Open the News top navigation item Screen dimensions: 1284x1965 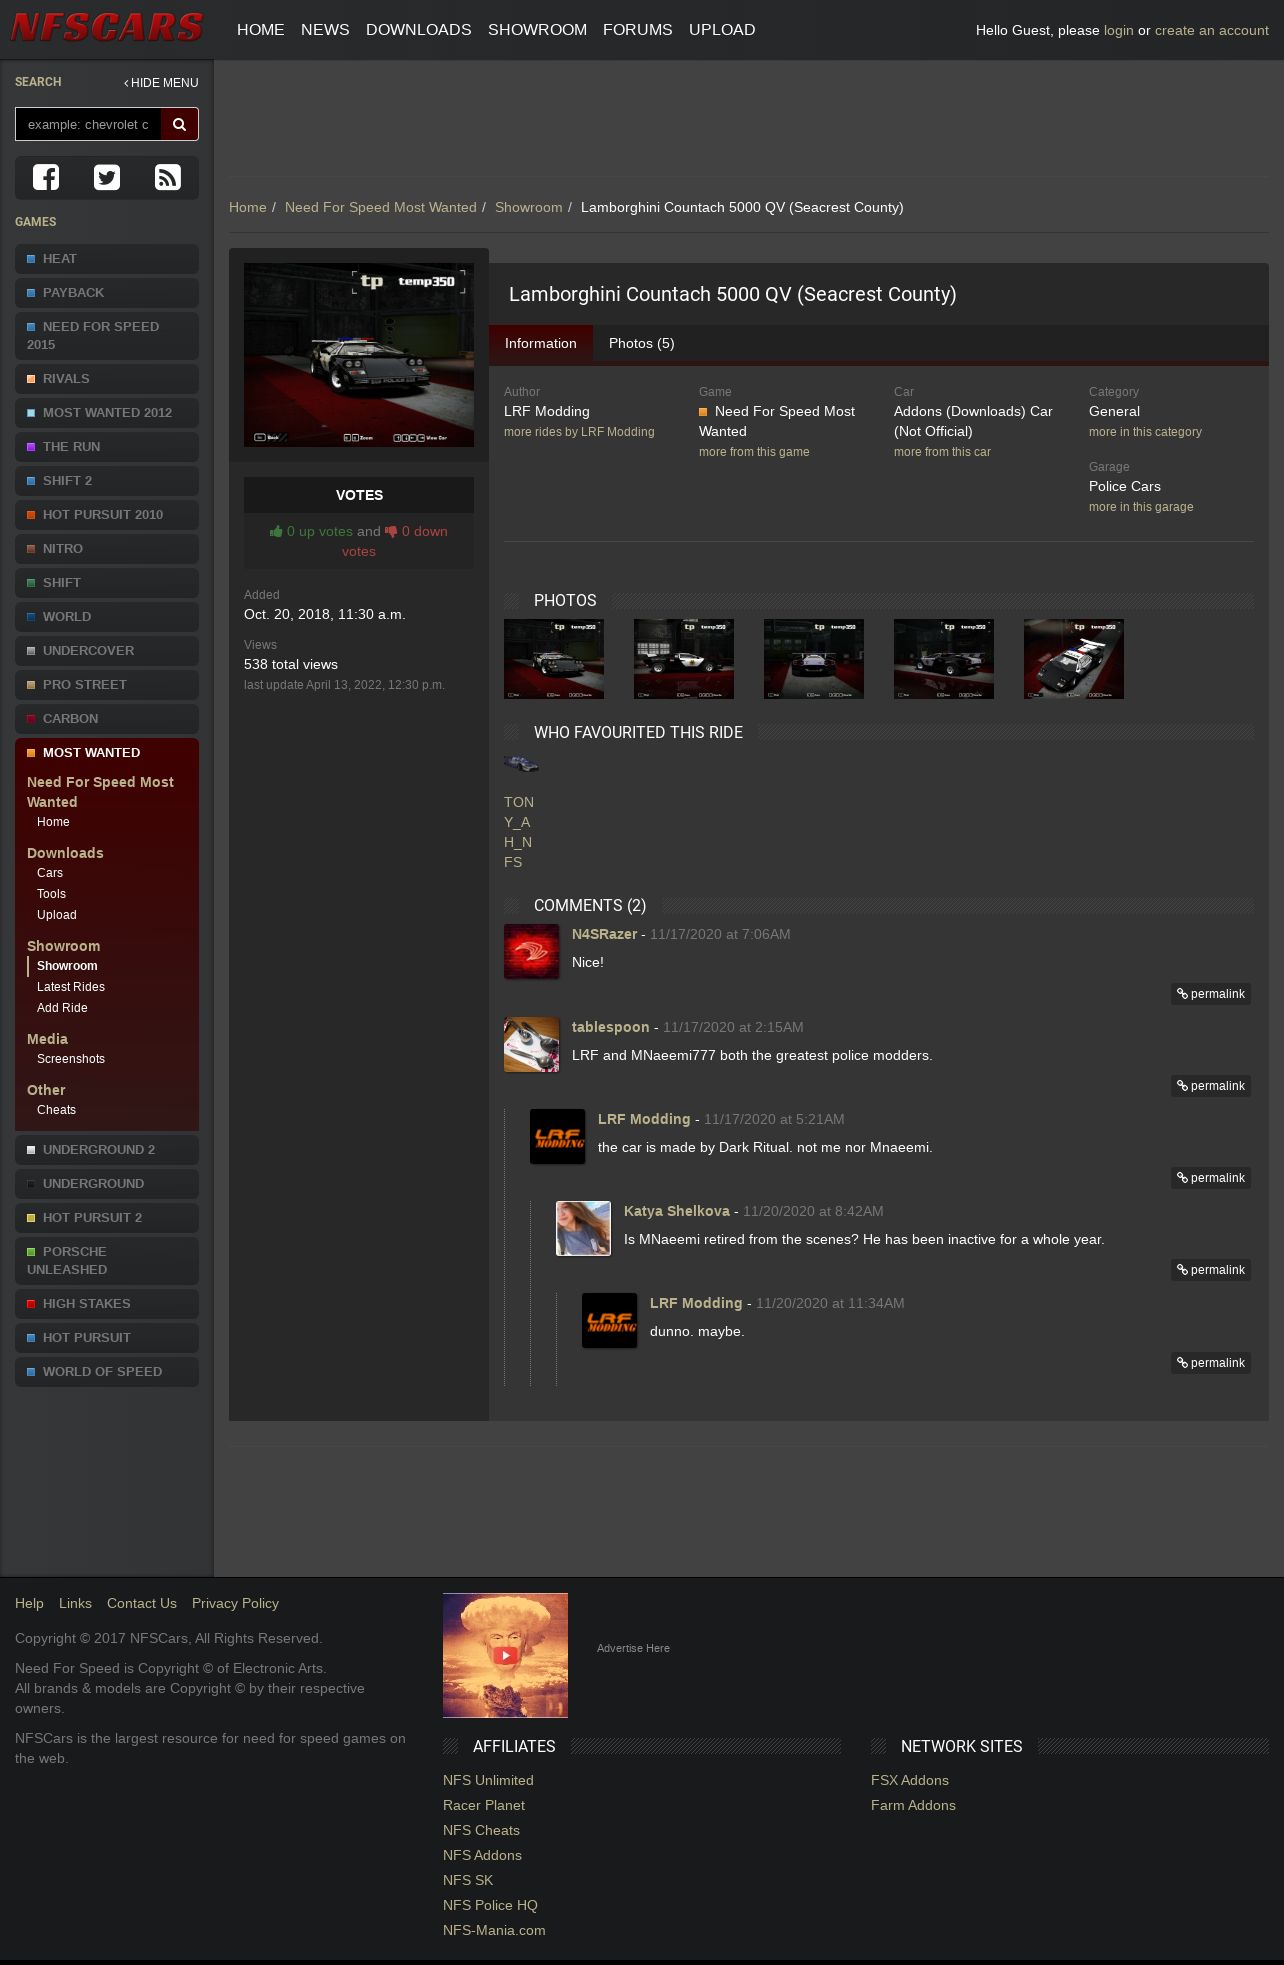pos(325,30)
